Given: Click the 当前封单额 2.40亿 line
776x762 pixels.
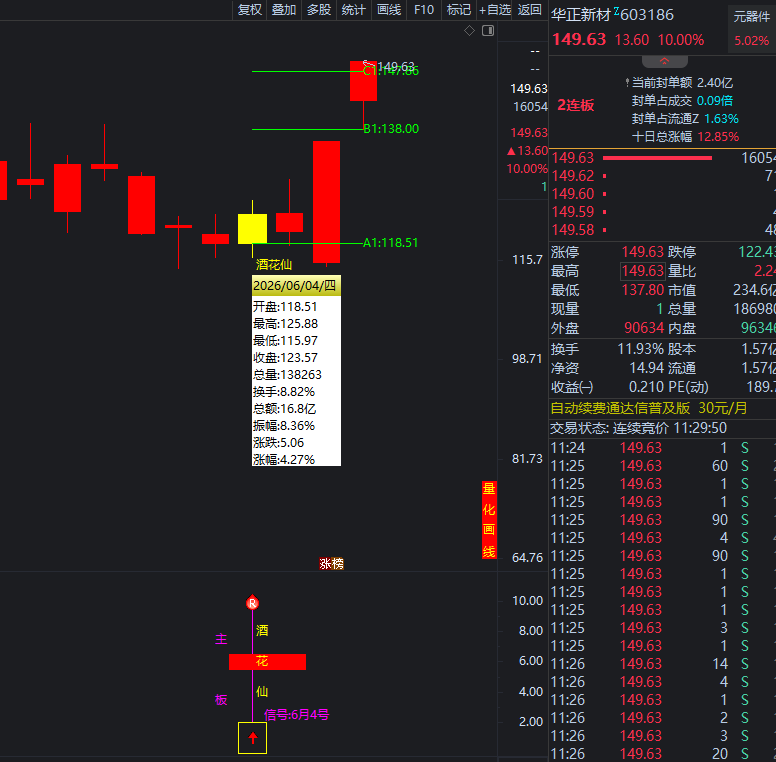Looking at the screenshot, I should tap(679, 83).
